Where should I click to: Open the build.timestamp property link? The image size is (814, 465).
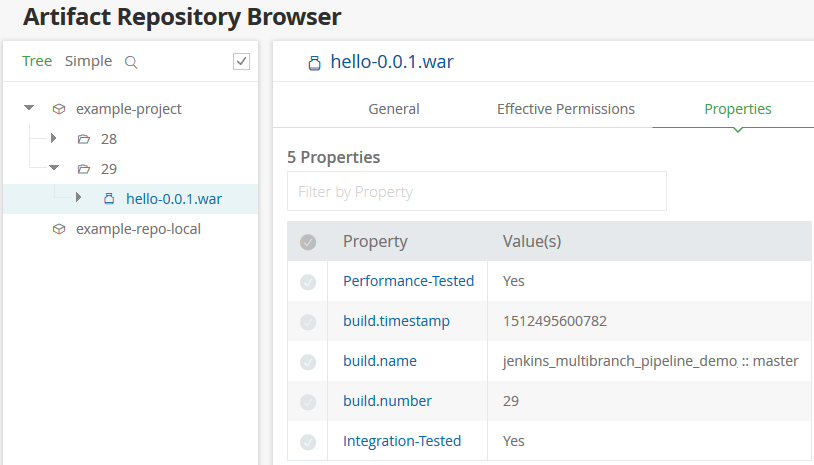pyautogui.click(x=396, y=321)
